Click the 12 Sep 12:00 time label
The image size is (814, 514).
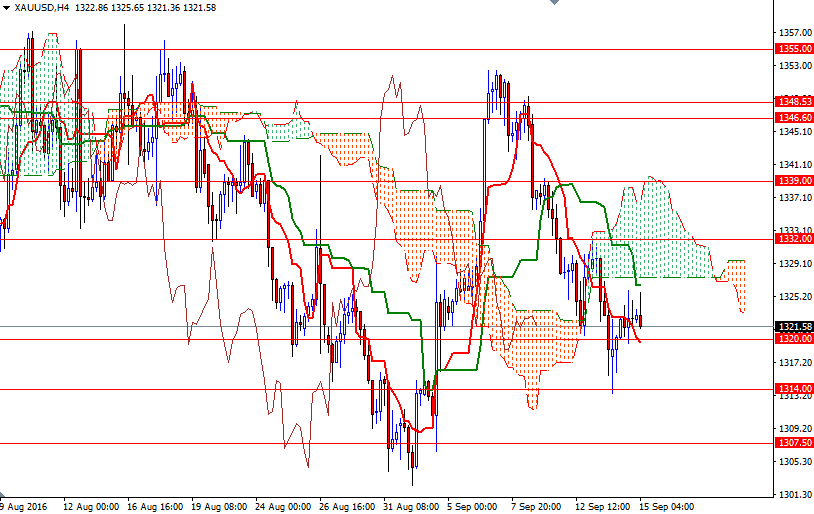pyautogui.click(x=603, y=507)
